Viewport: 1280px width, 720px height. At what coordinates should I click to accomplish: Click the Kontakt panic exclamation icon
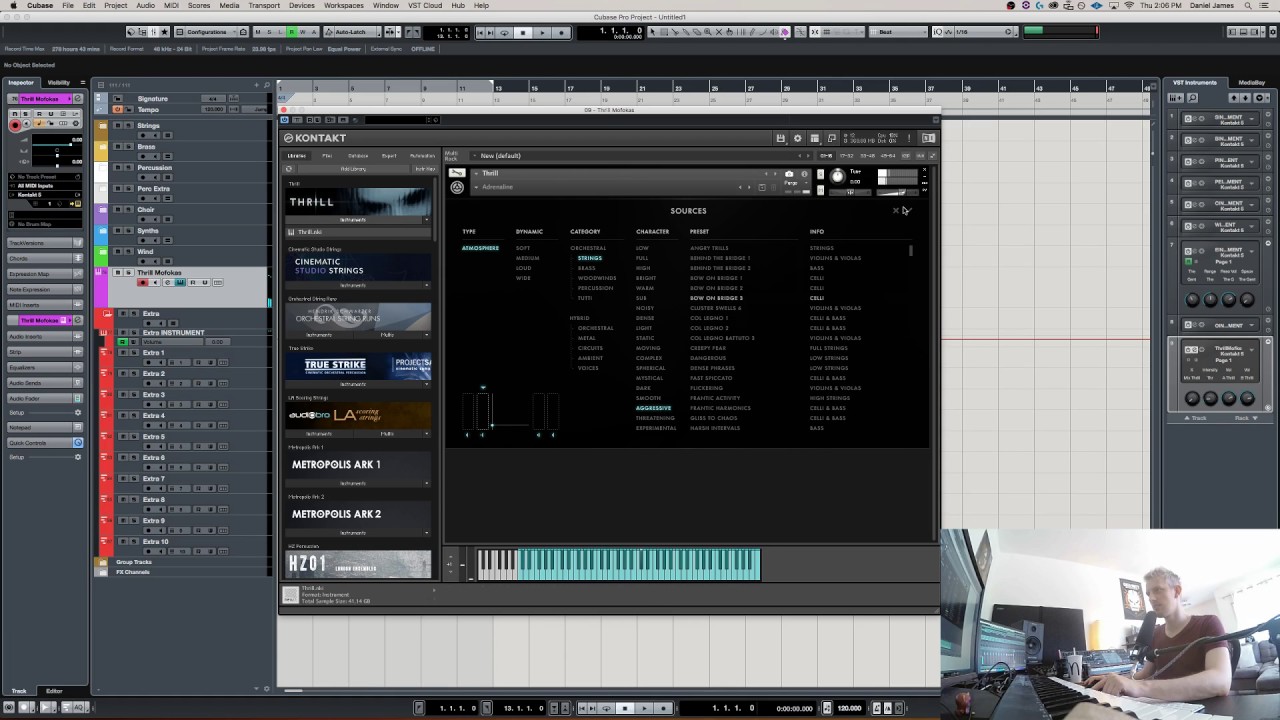(908, 138)
